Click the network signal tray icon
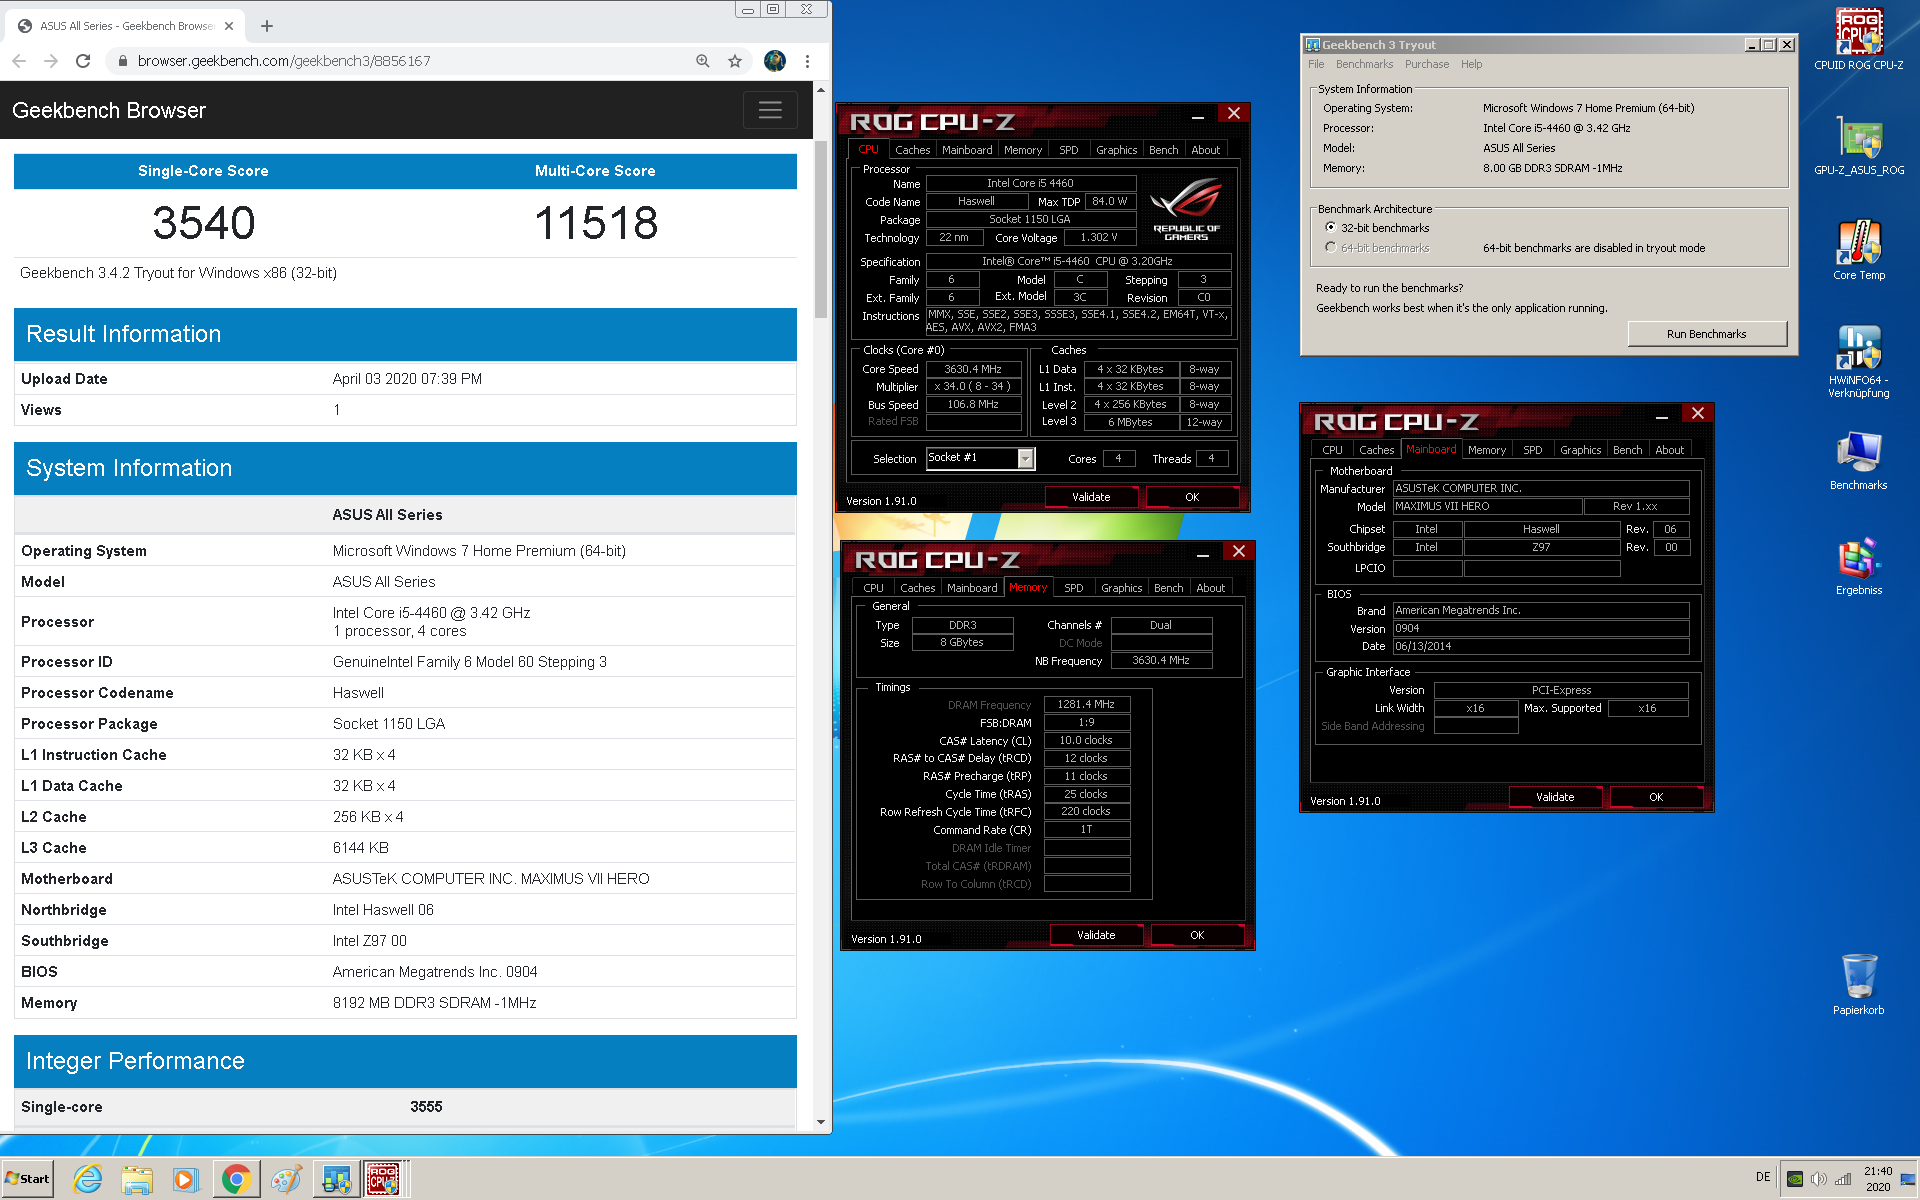 1843,1179
